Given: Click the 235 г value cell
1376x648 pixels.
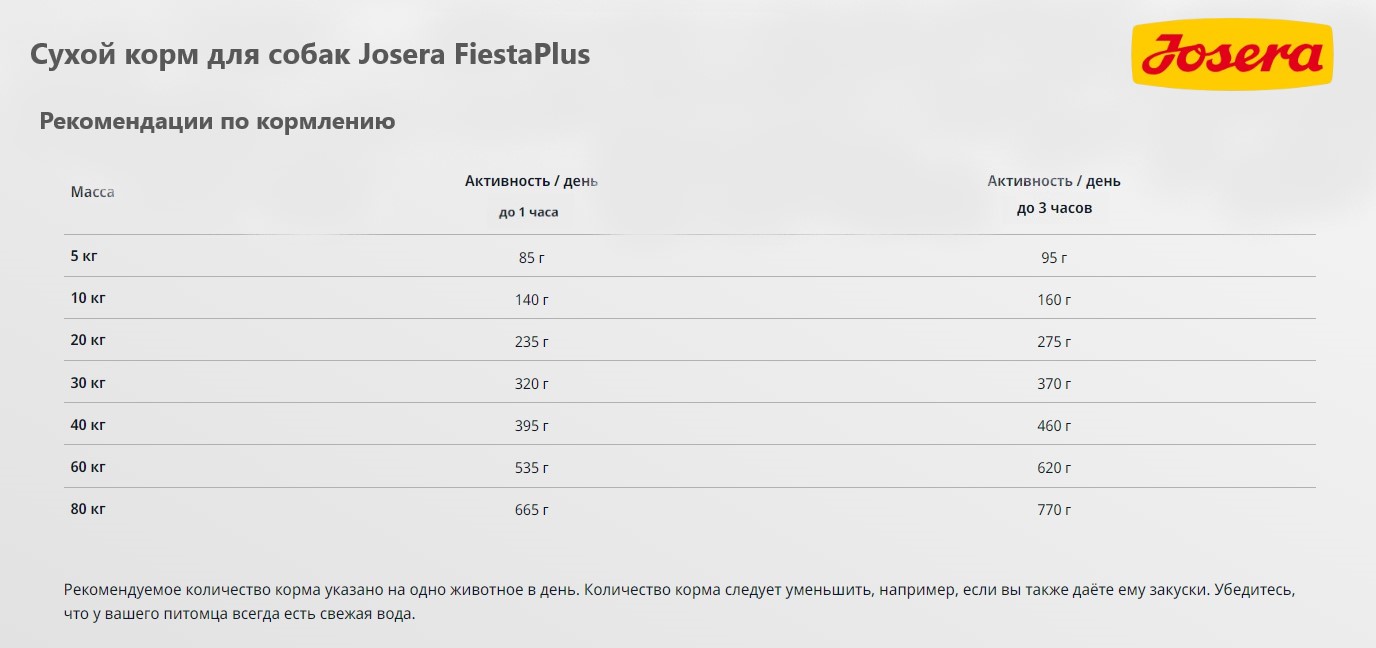Looking at the screenshot, I should click(532, 342).
